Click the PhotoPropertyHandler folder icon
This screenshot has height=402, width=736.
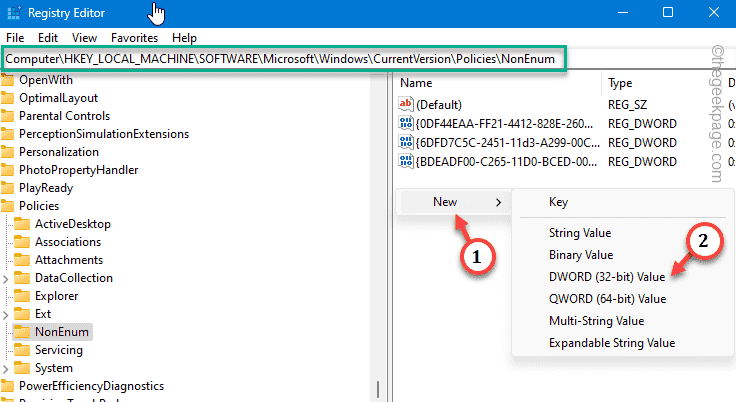(x=7, y=170)
